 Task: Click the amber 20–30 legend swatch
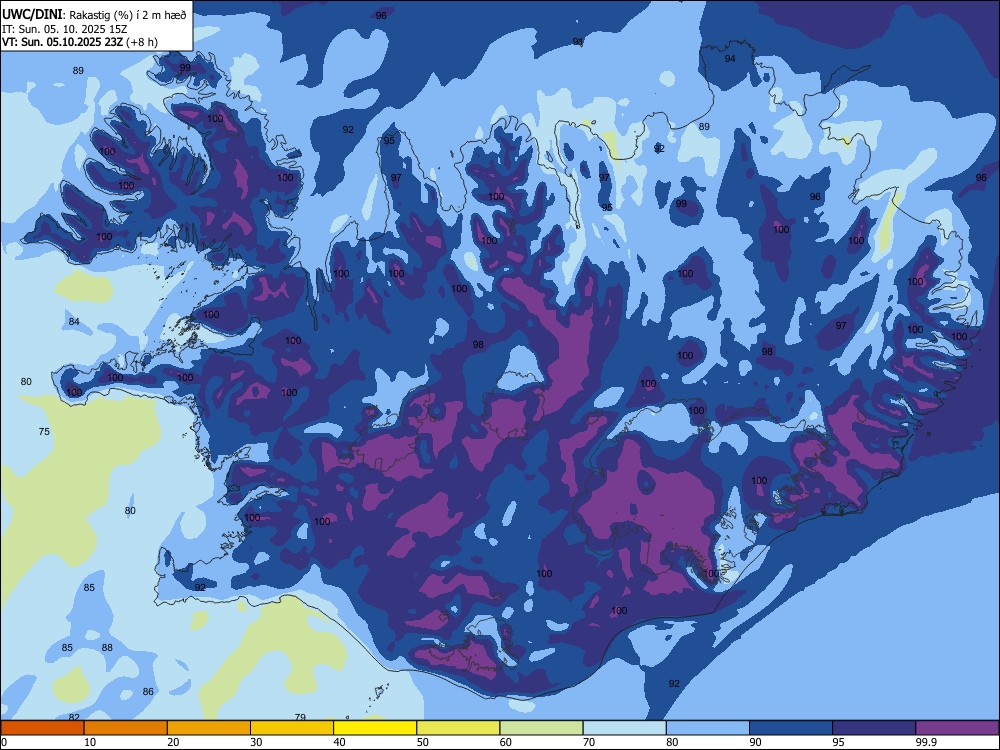point(209,728)
